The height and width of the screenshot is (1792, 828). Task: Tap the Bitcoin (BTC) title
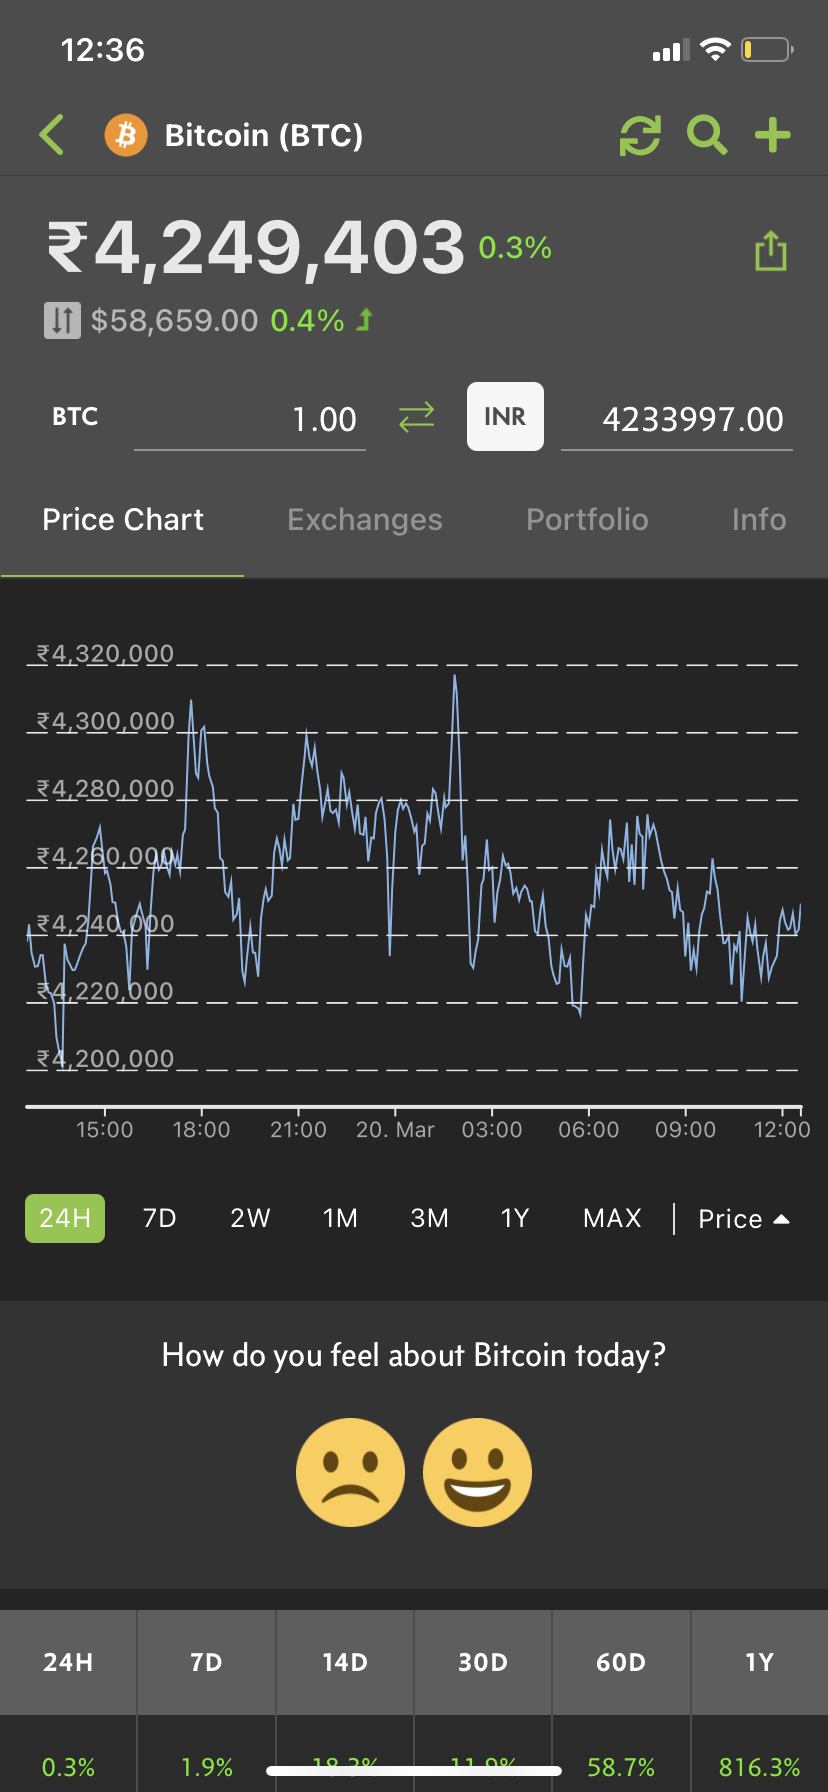click(x=264, y=135)
